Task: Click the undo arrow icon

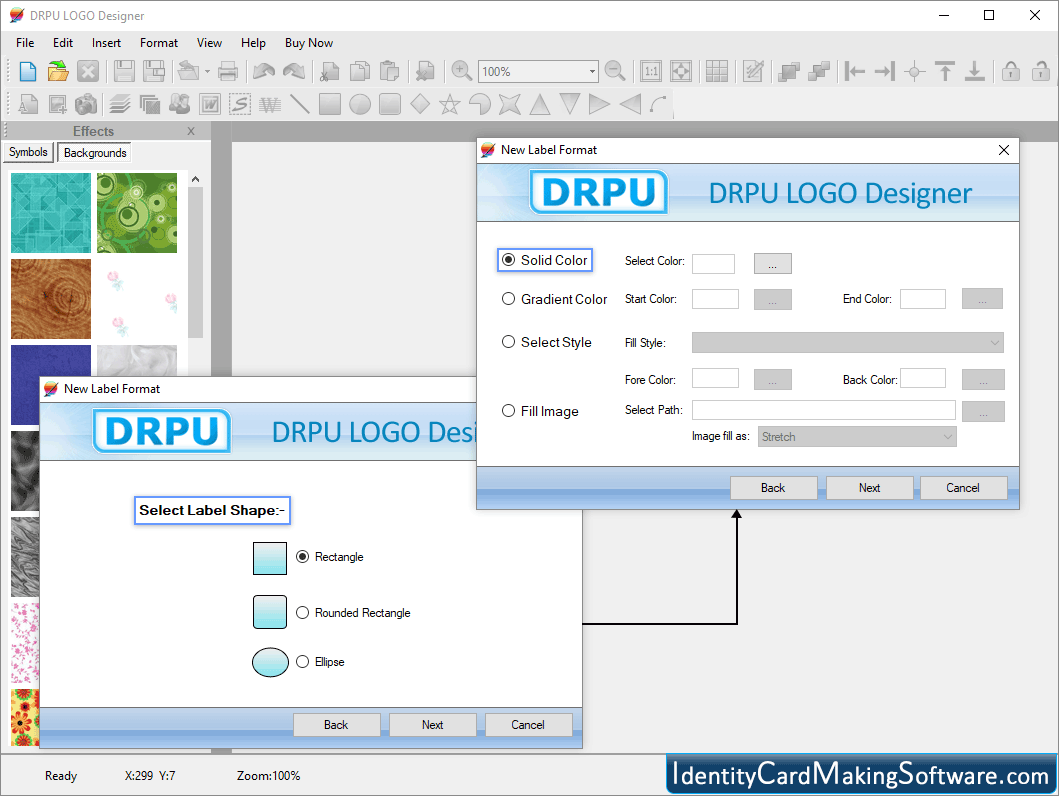Action: [263, 71]
